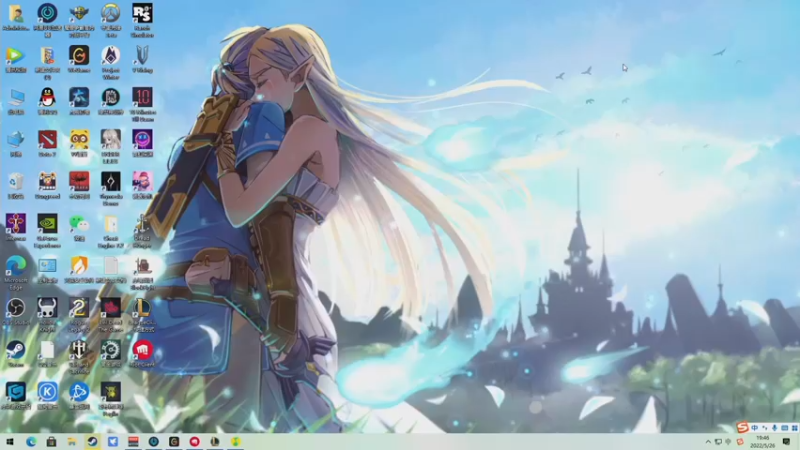Launch the Battle.net shortcut
This screenshot has width=800, height=450.
tap(79, 392)
